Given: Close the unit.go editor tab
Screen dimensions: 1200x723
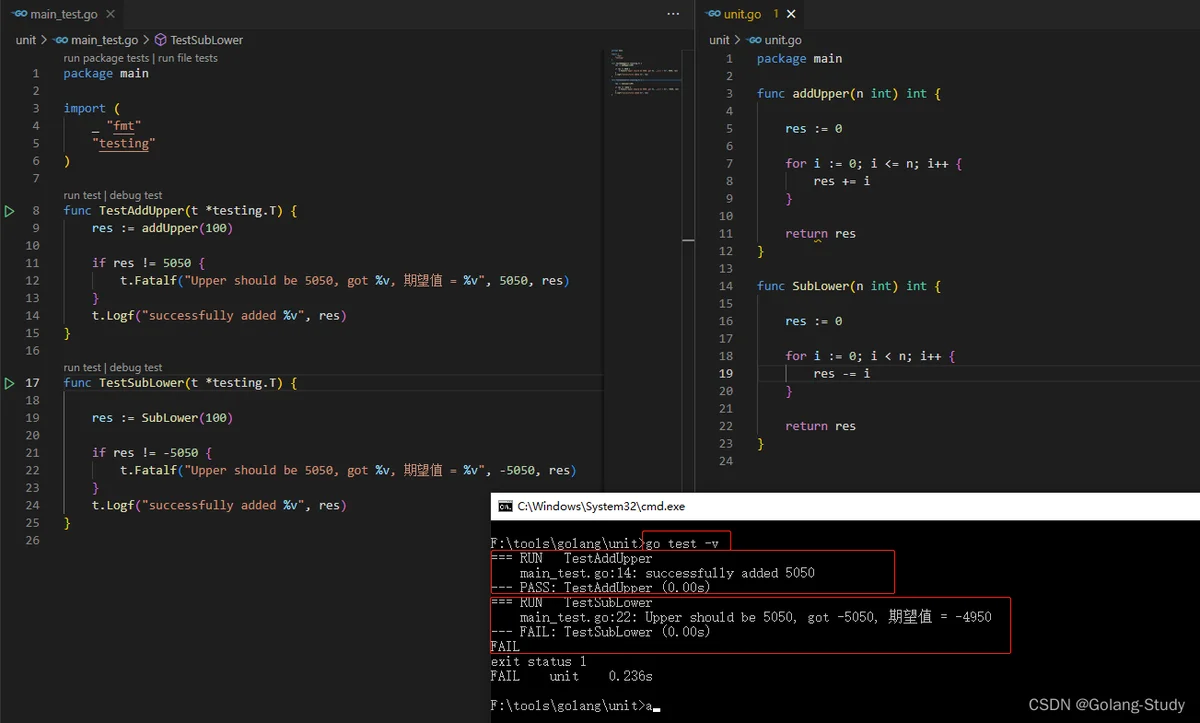Looking at the screenshot, I should pos(791,14).
